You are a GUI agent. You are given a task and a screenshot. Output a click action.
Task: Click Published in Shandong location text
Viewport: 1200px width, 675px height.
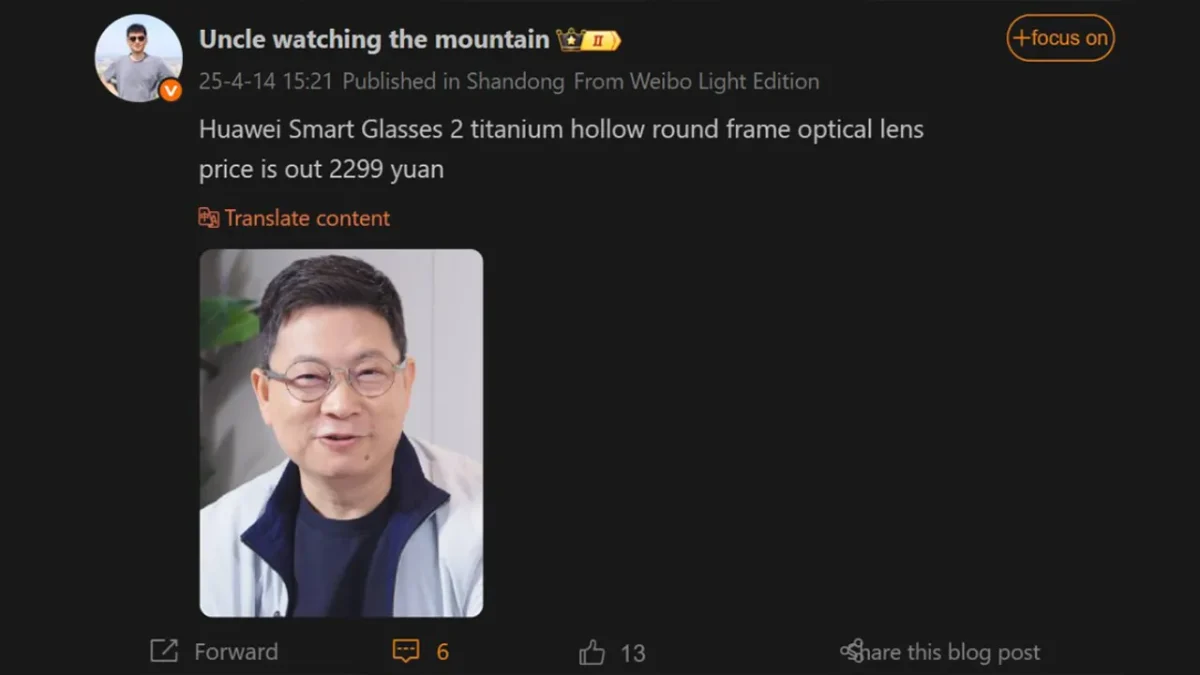[453, 81]
